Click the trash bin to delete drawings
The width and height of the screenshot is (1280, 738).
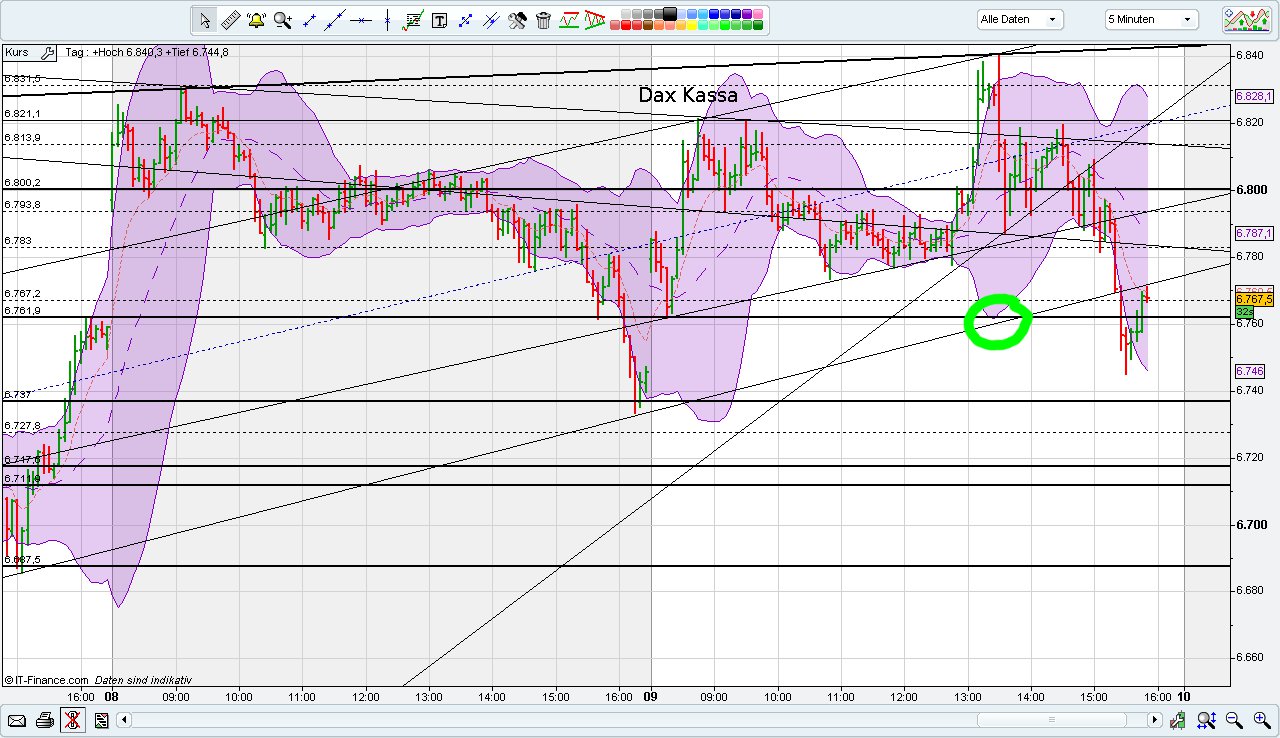pyautogui.click(x=542, y=19)
